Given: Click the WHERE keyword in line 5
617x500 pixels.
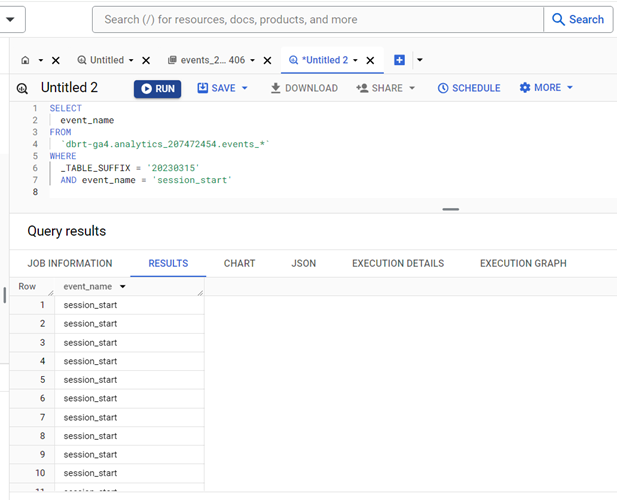Looking at the screenshot, I should (63, 156).
